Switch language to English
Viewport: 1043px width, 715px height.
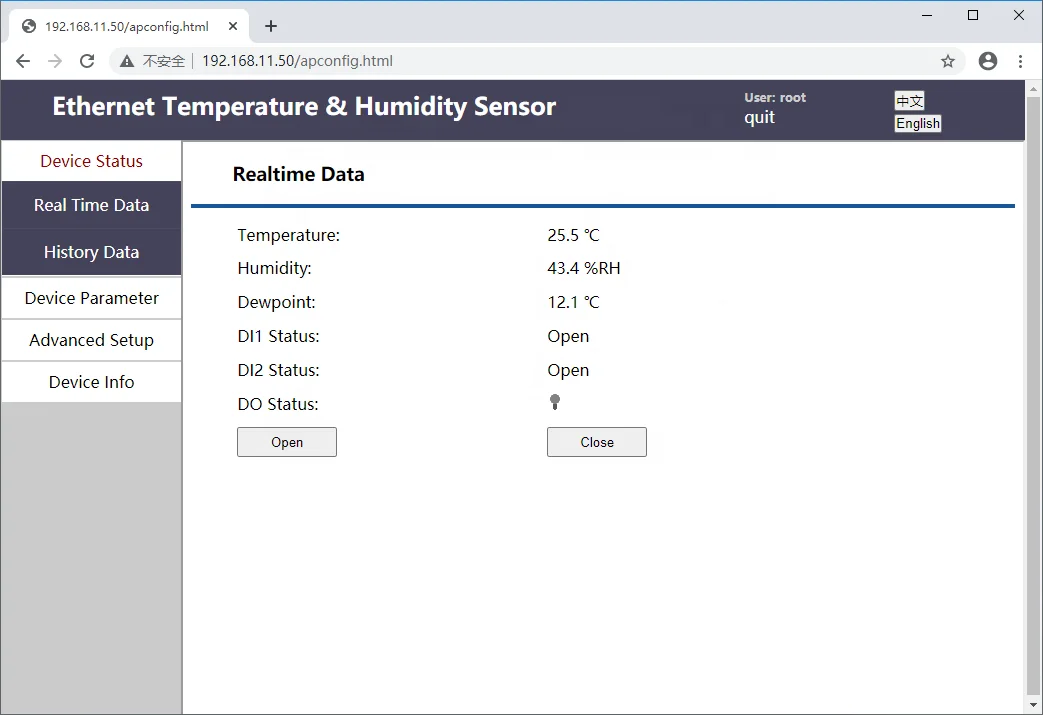pyautogui.click(x=917, y=124)
